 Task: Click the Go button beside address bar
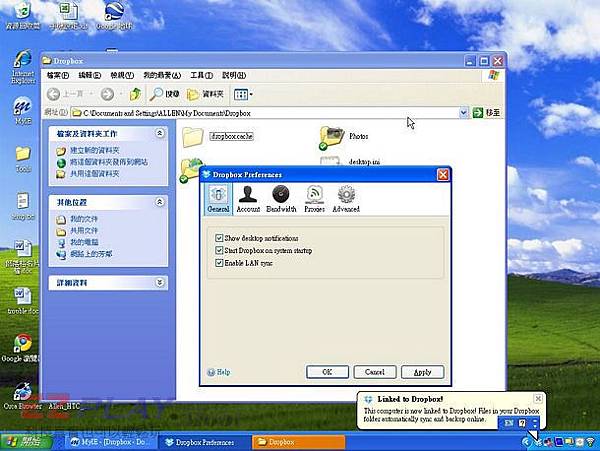click(486, 113)
